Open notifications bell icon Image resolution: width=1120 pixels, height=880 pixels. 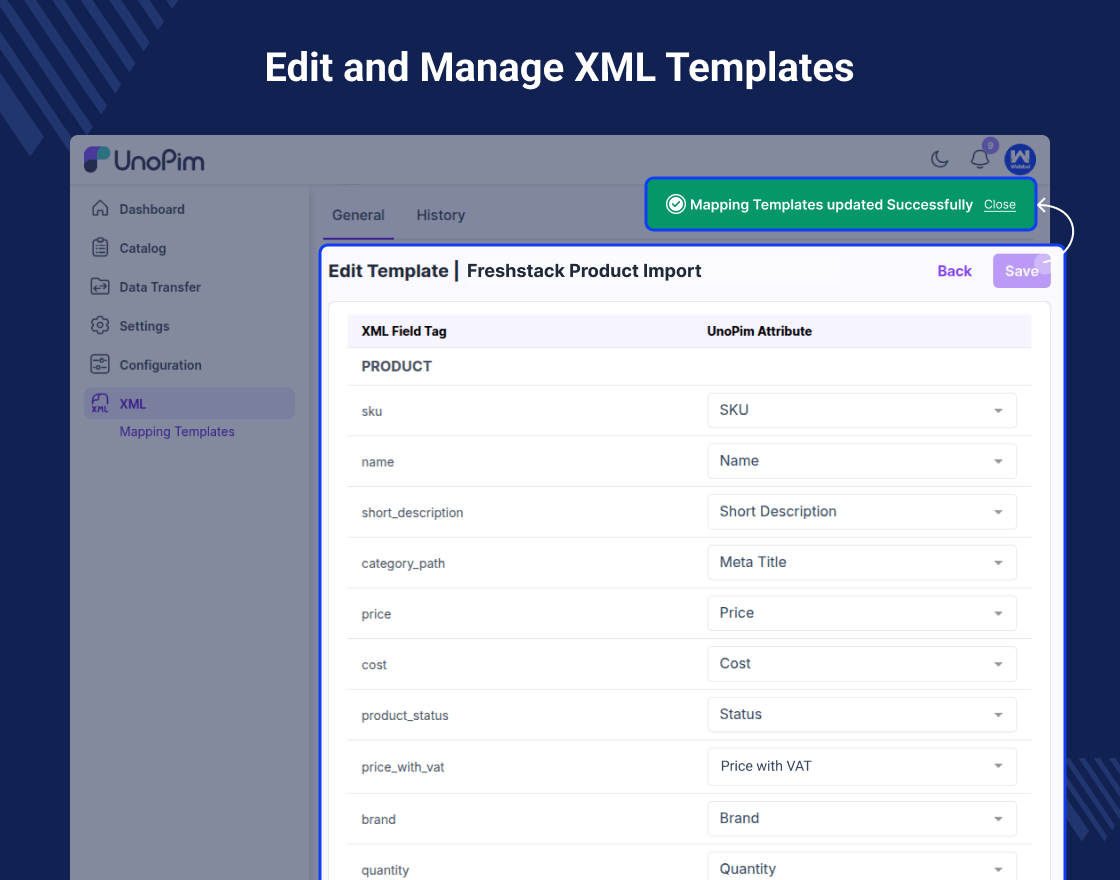979,159
